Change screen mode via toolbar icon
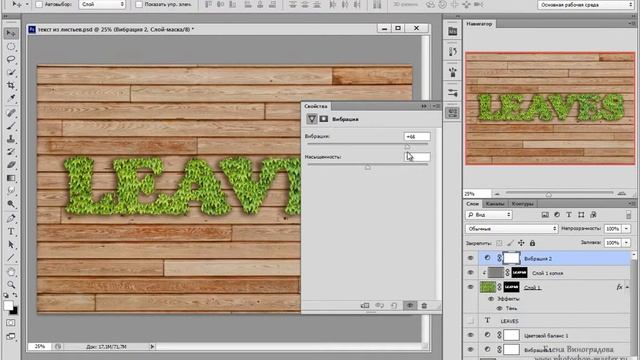The height and width of the screenshot is (360, 640). [11, 336]
